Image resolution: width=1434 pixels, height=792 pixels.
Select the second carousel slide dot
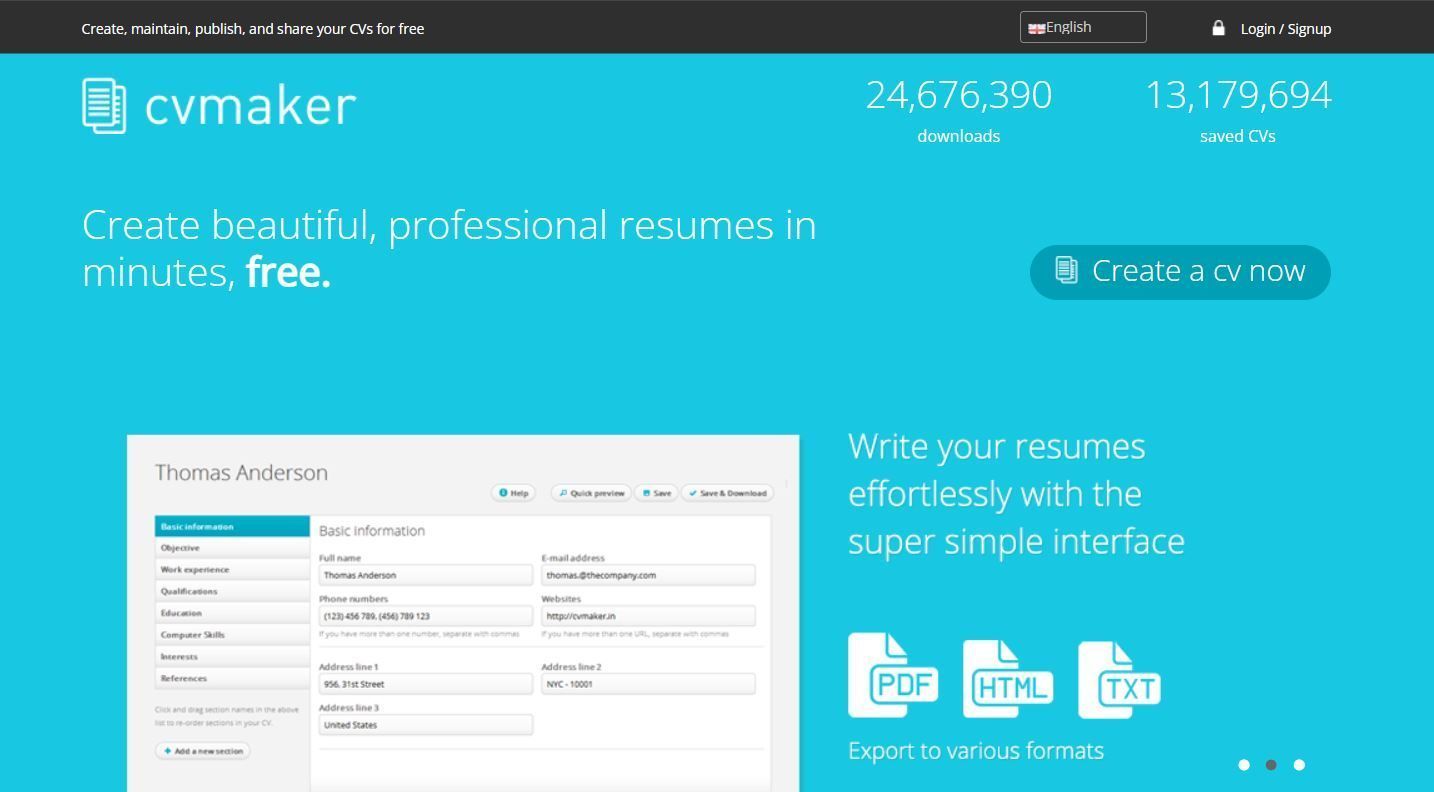[x=1271, y=765]
